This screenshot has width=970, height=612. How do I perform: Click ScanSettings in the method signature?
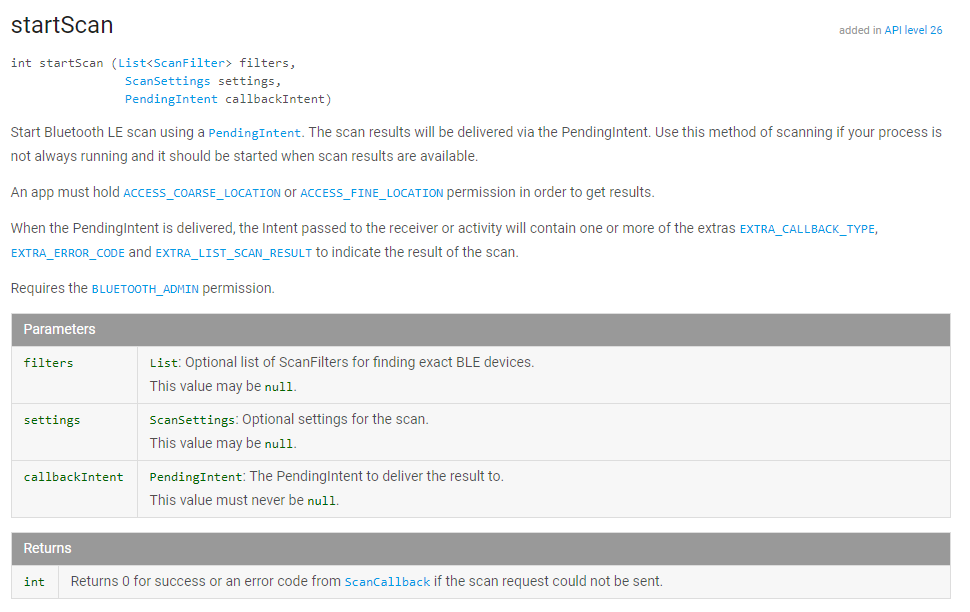[167, 81]
